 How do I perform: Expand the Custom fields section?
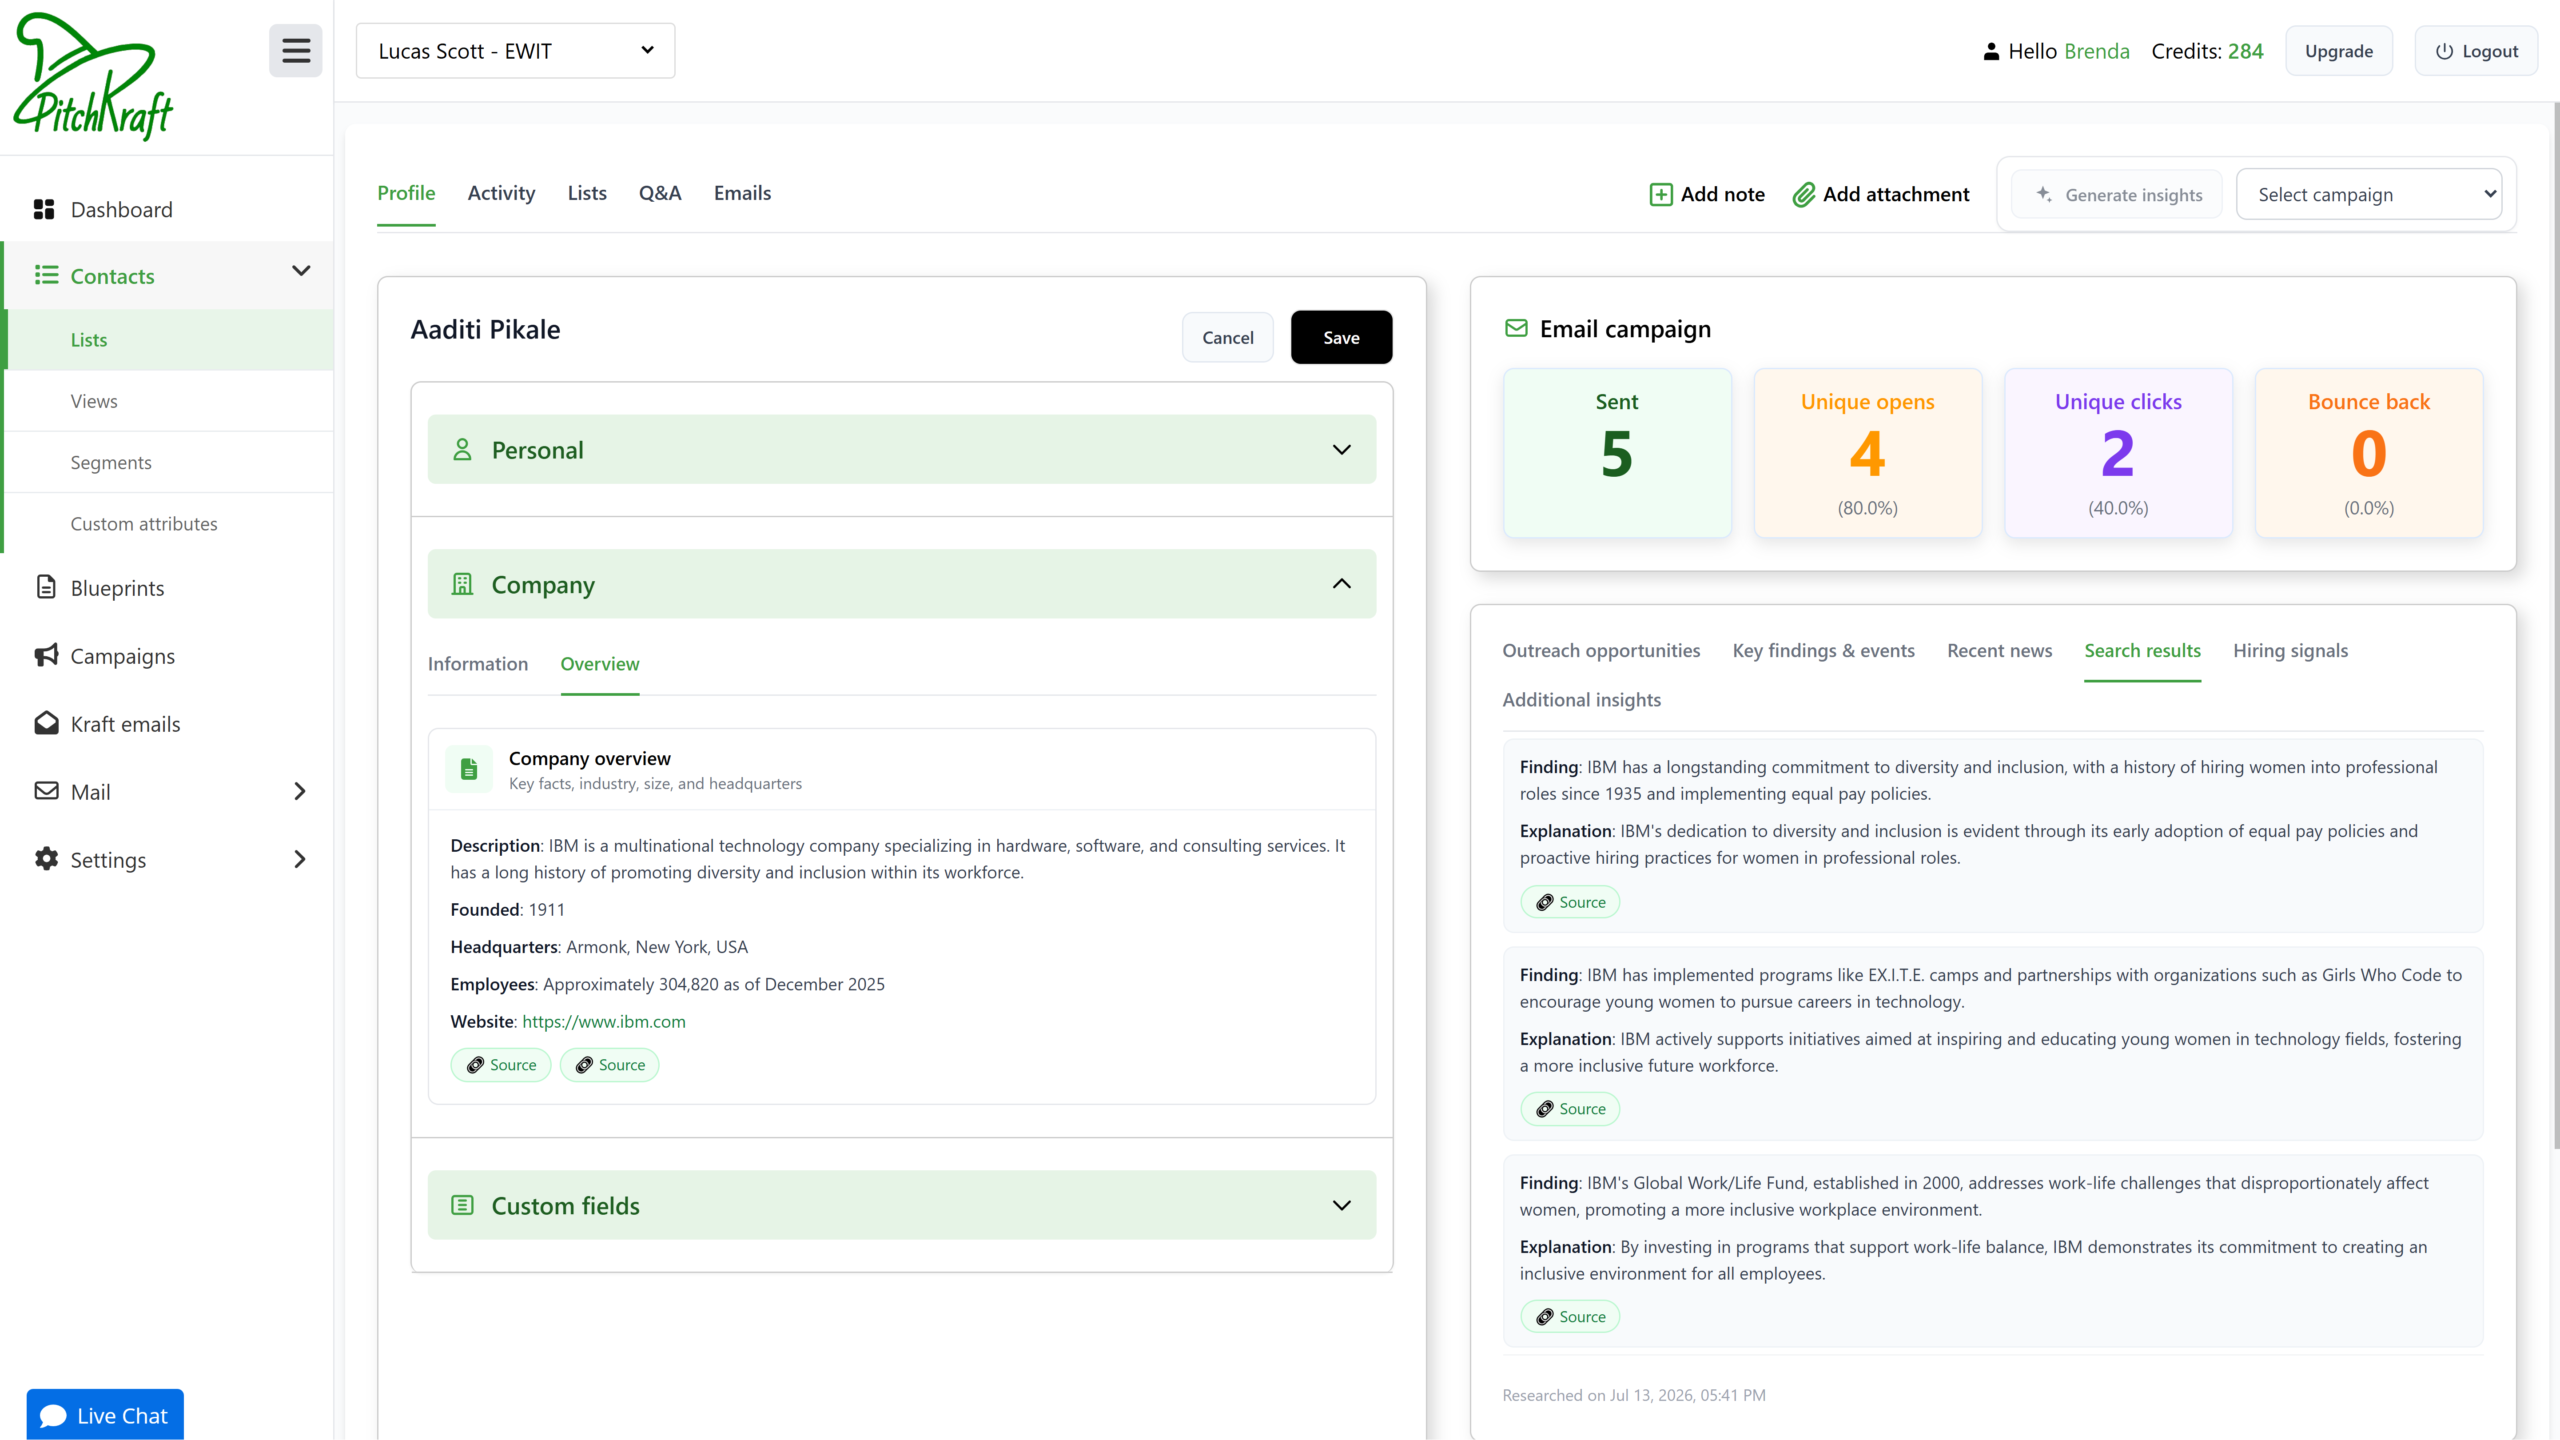[x=902, y=1205]
